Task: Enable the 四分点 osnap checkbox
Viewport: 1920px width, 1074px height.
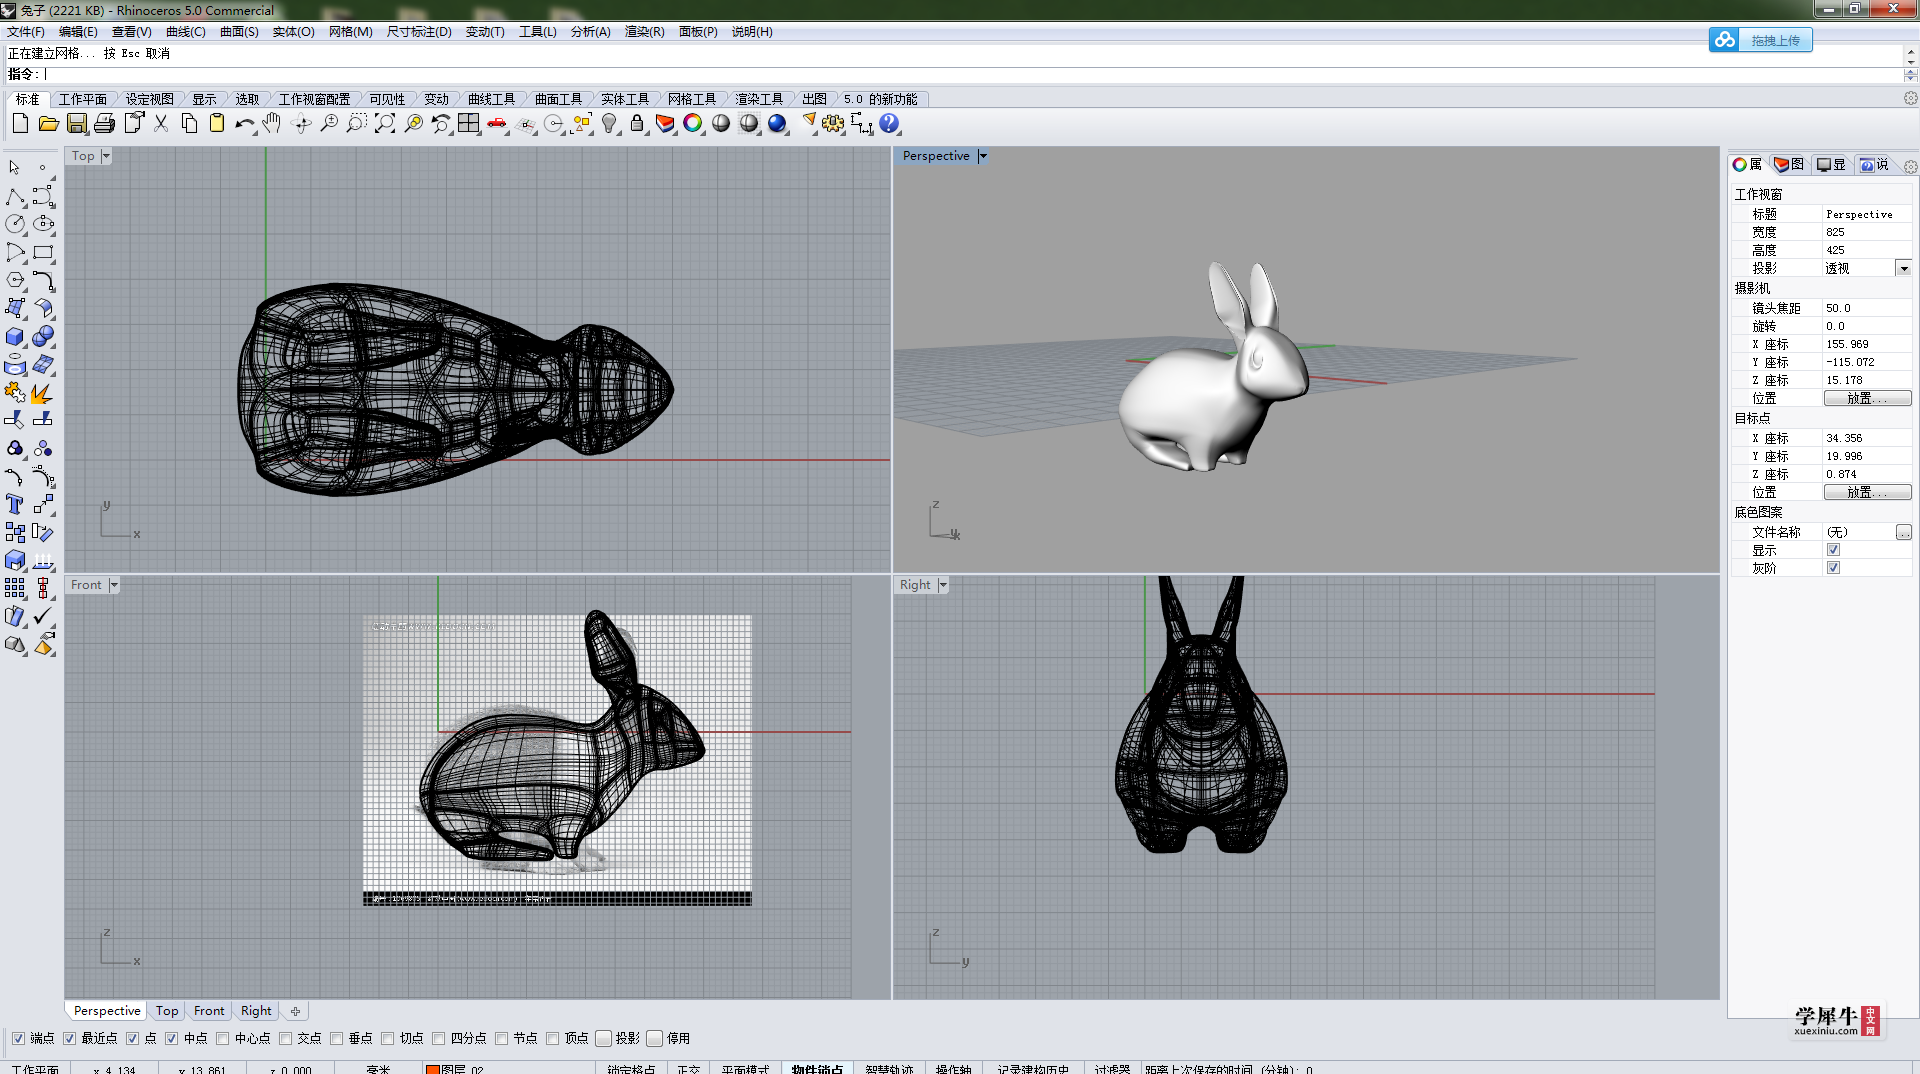Action: pos(438,1038)
